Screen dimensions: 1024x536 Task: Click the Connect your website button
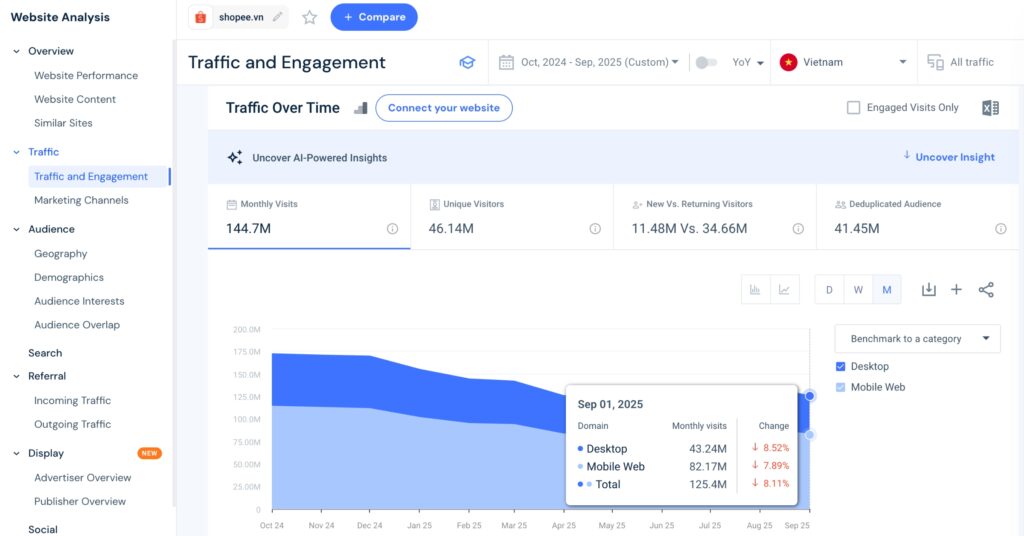click(444, 108)
